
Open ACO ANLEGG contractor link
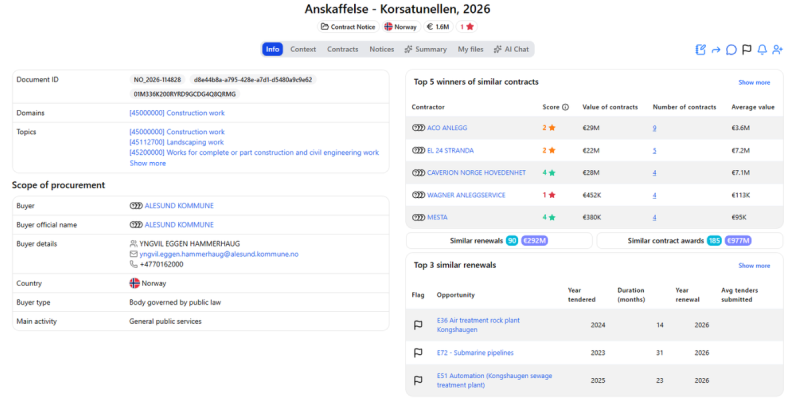447,128
